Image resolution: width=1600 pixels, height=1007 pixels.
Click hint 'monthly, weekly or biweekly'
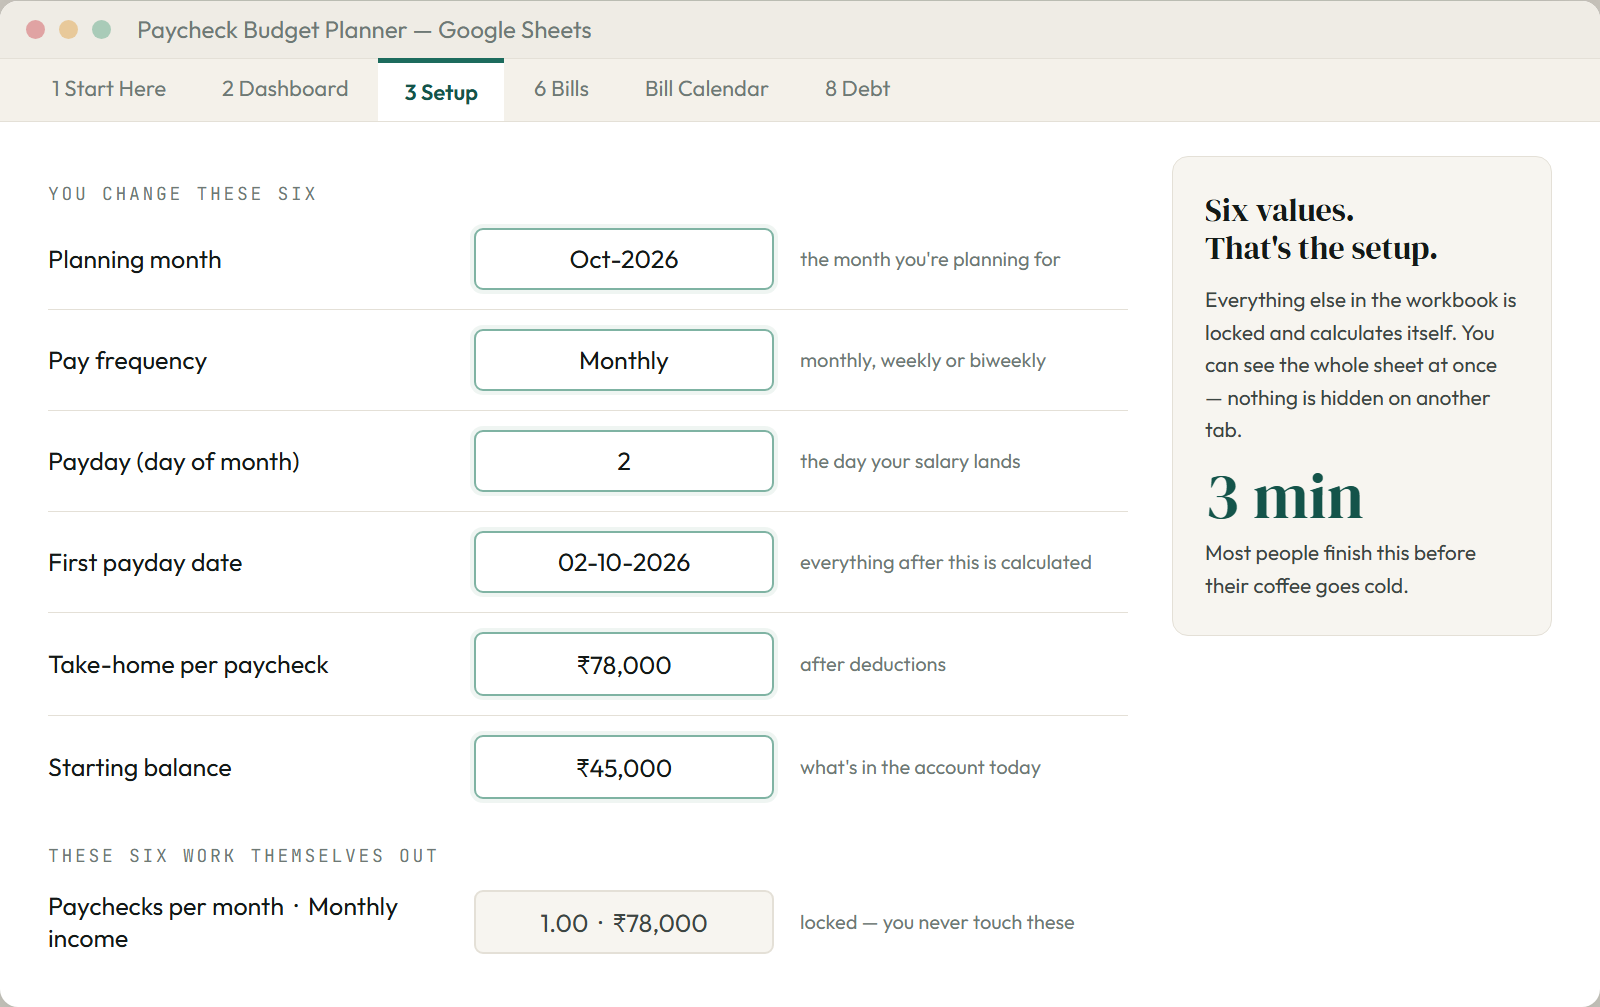(923, 360)
